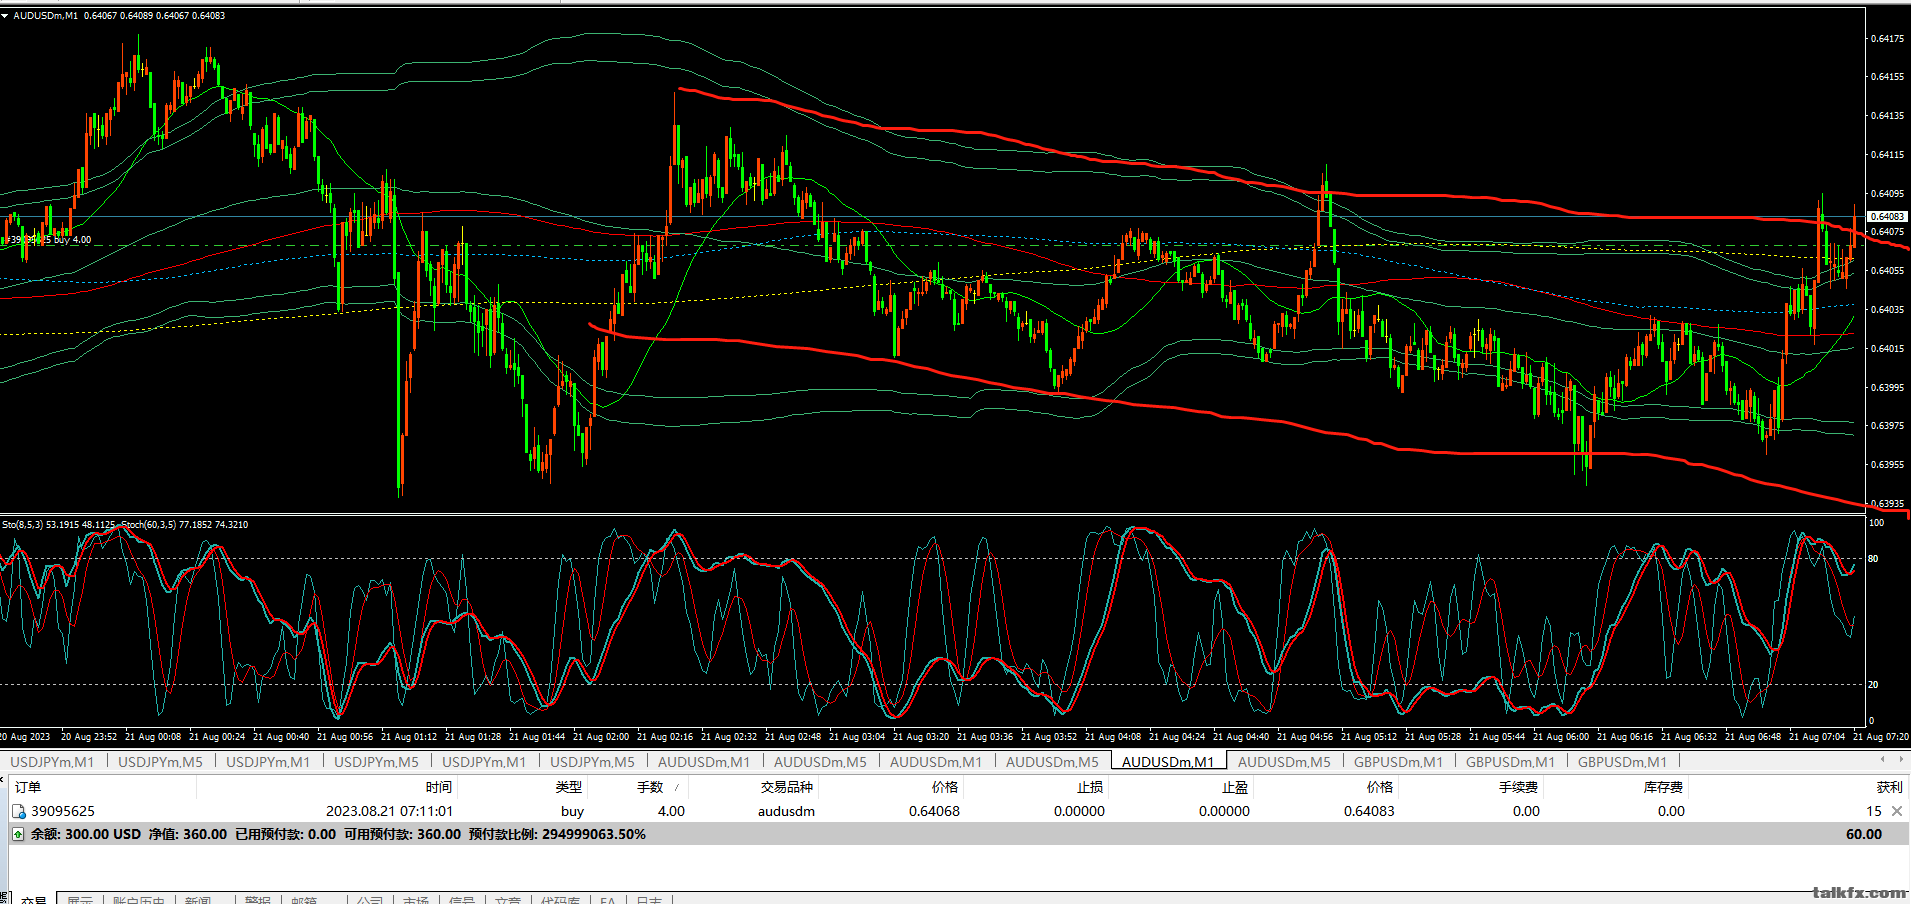Select order number 39095625
Viewport: 1911px width, 904px height.
pos(63,811)
